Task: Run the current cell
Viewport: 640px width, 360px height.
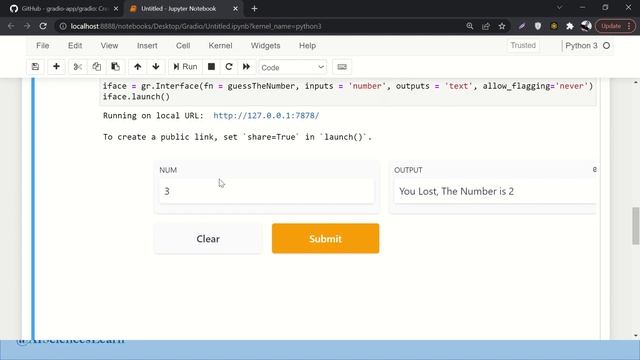Action: click(185, 67)
